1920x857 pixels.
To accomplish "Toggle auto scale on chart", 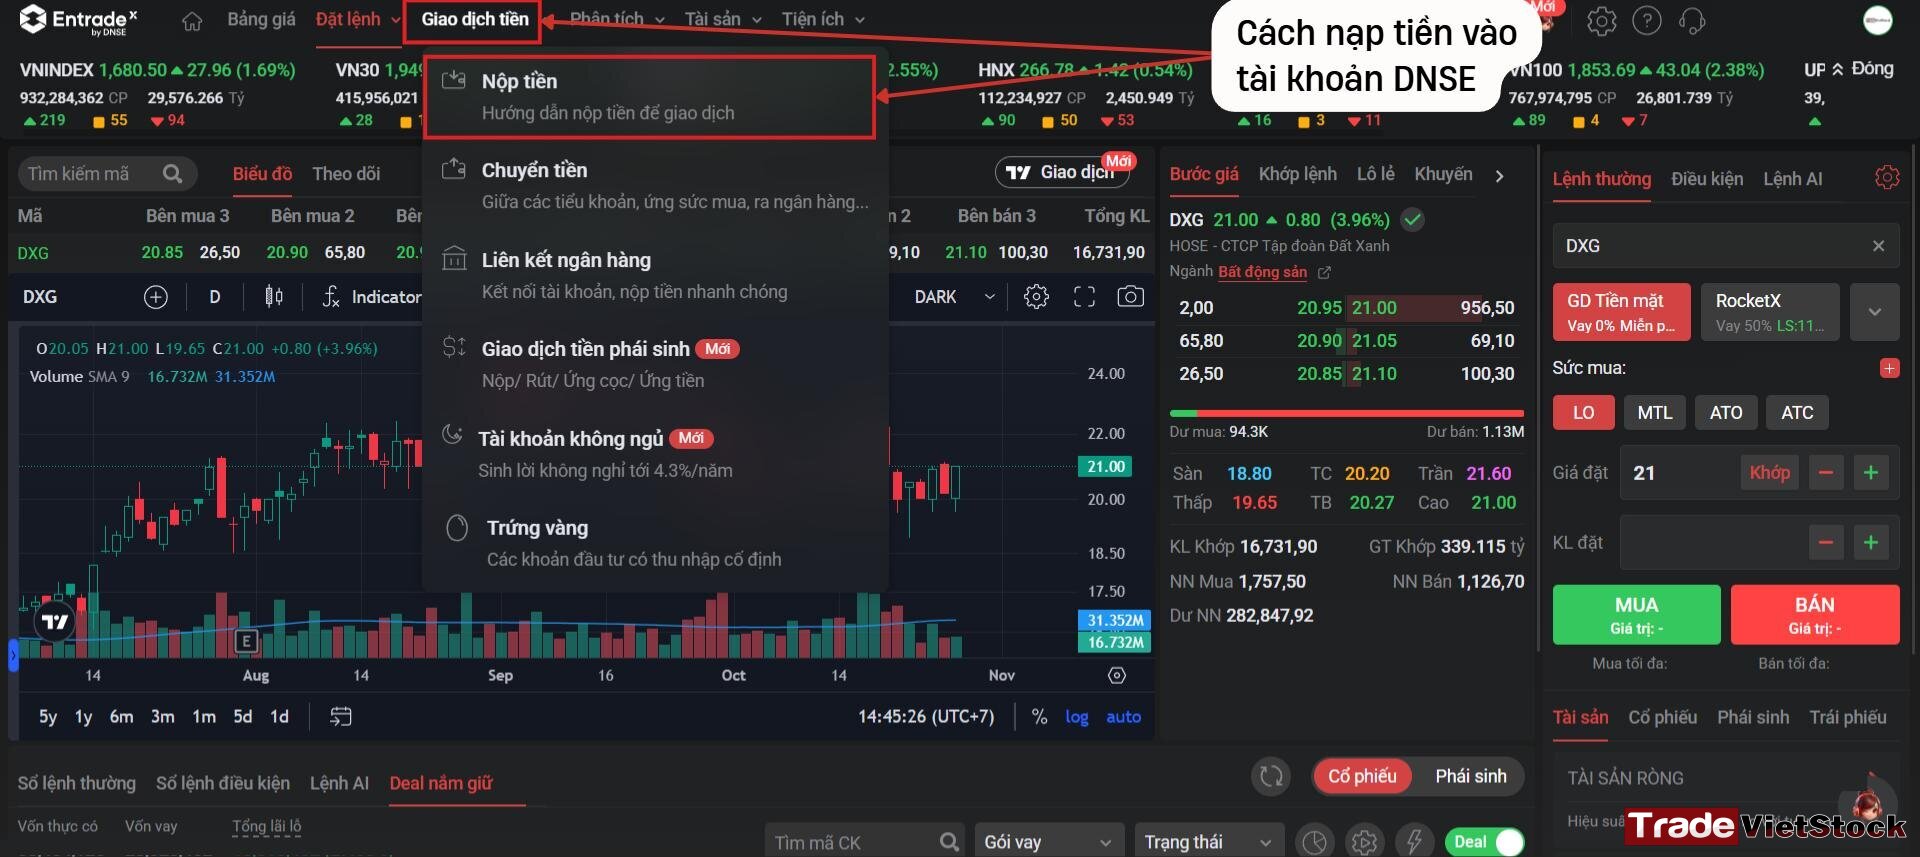I will 1123,717.
